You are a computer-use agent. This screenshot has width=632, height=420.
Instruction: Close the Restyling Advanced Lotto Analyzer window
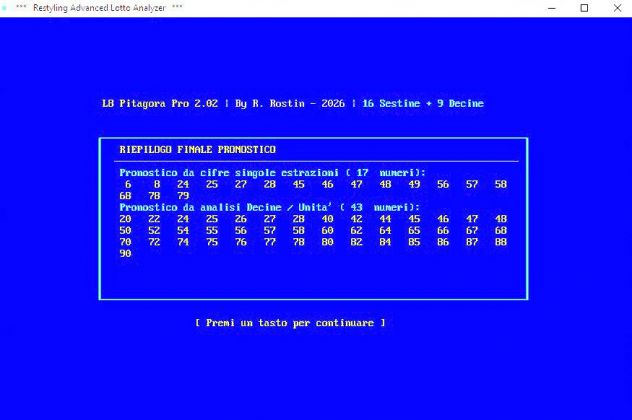tap(617, 8)
